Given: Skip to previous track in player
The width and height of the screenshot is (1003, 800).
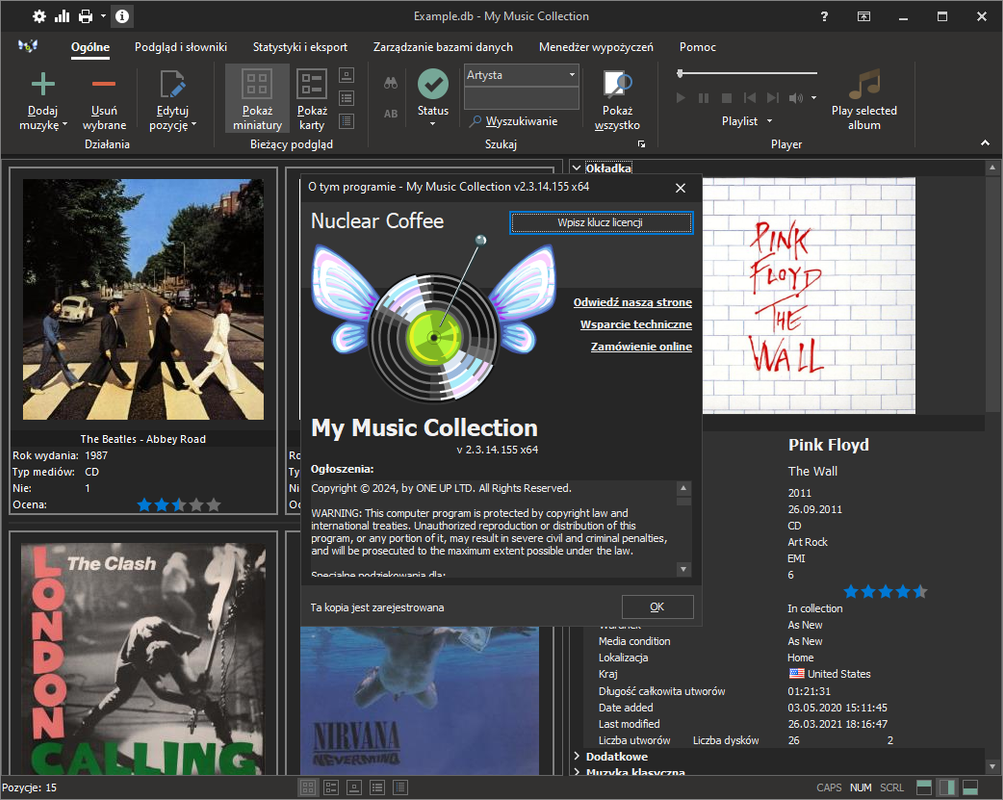Looking at the screenshot, I should (x=750, y=98).
